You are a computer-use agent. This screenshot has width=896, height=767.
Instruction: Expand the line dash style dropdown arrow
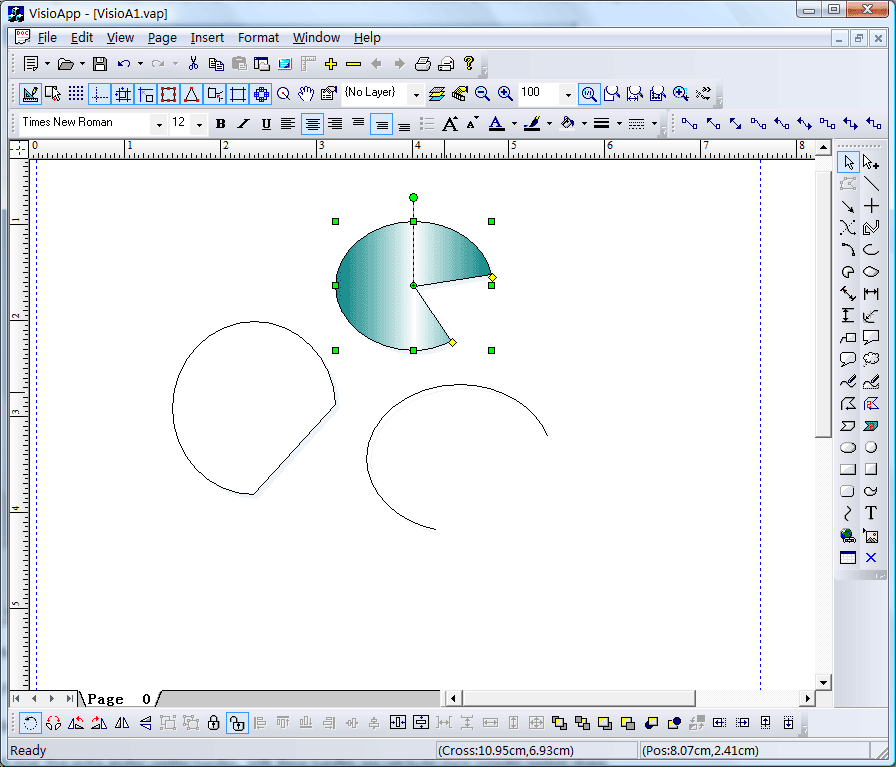(x=654, y=124)
